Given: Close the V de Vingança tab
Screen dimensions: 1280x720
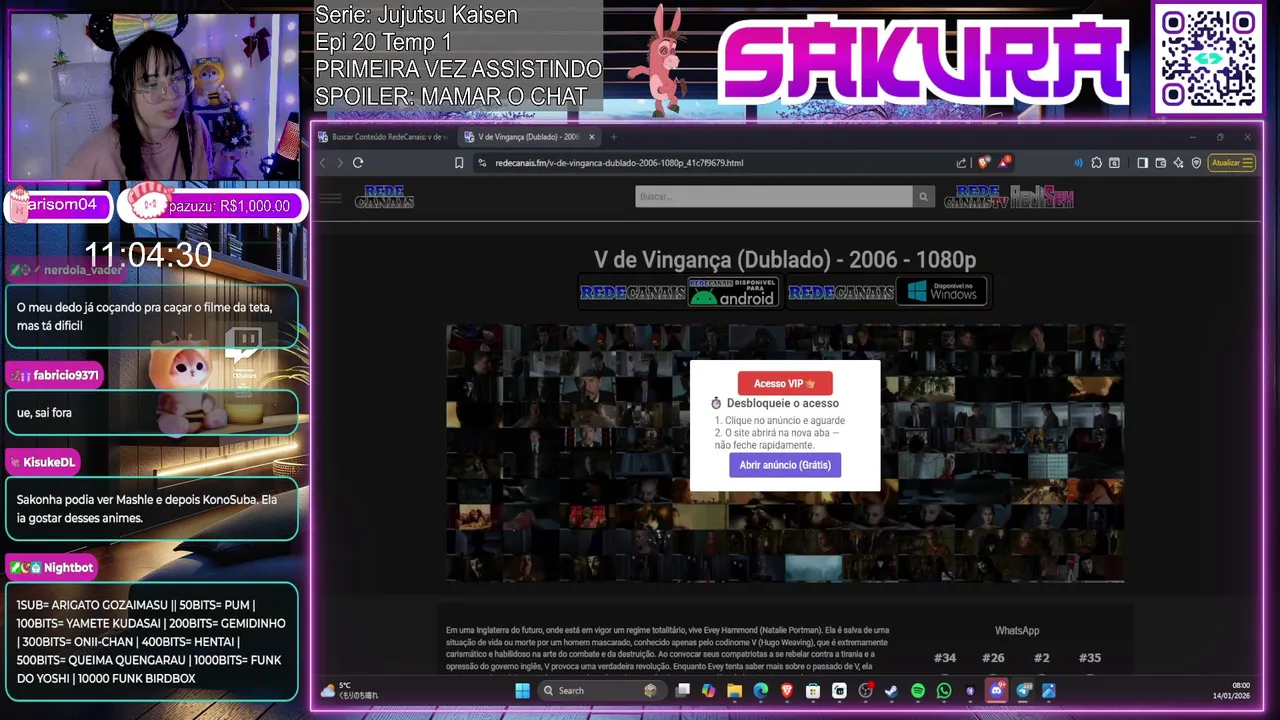Looking at the screenshot, I should click(592, 137).
